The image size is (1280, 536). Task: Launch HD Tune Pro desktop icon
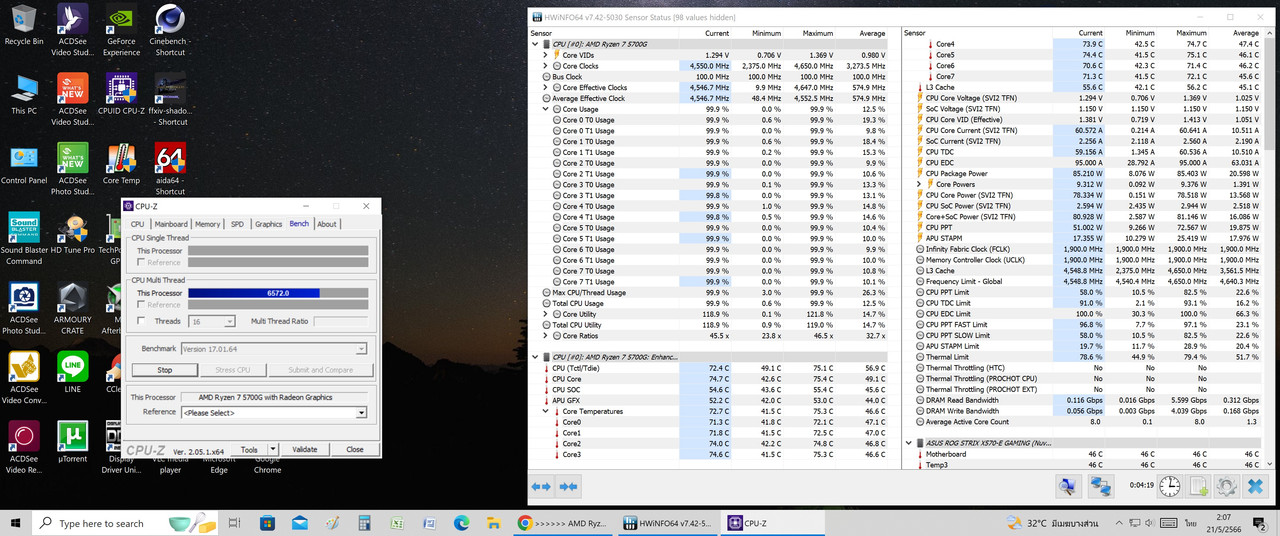[72, 235]
